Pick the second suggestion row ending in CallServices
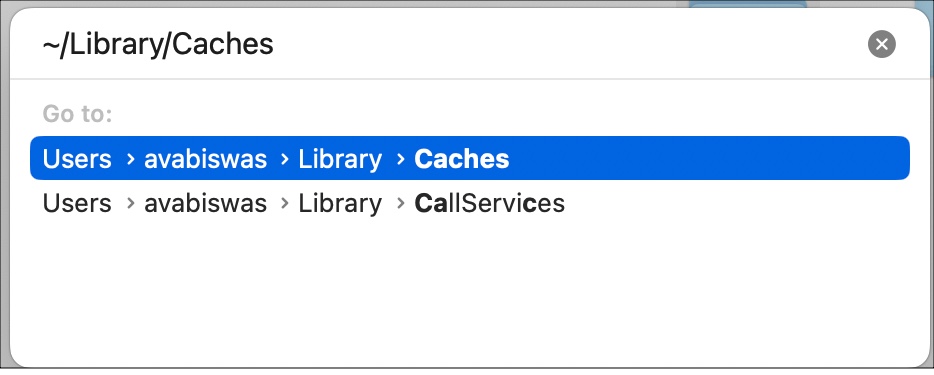Screen dimensions: 934x375 (x=470, y=204)
